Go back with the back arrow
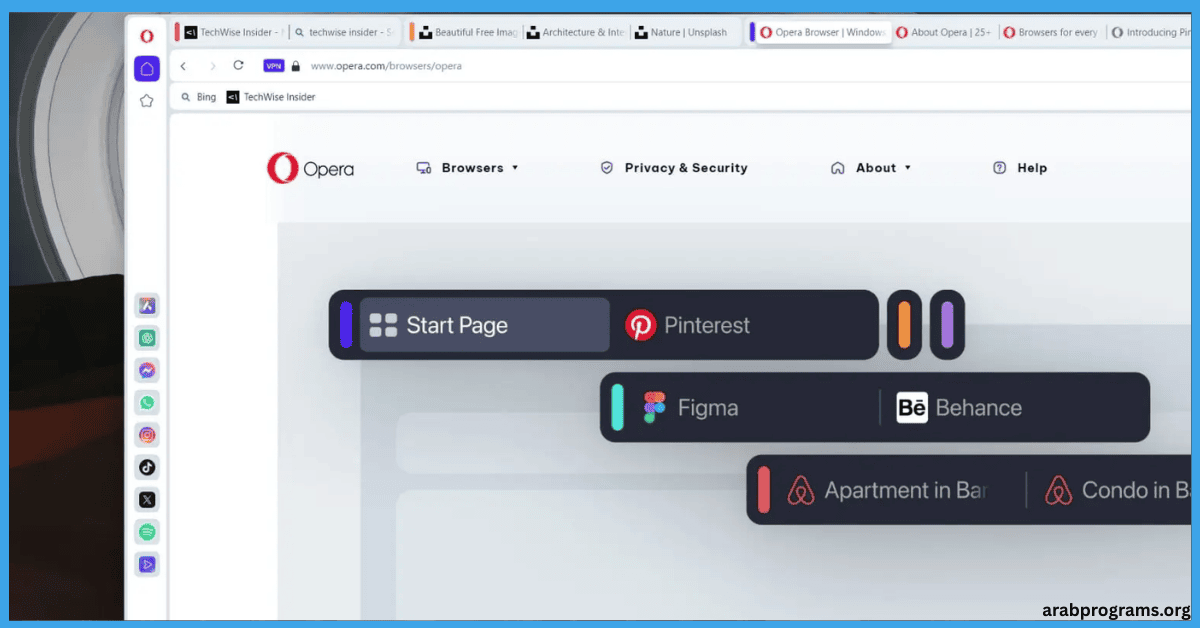This screenshot has width=1200, height=628. [x=183, y=66]
